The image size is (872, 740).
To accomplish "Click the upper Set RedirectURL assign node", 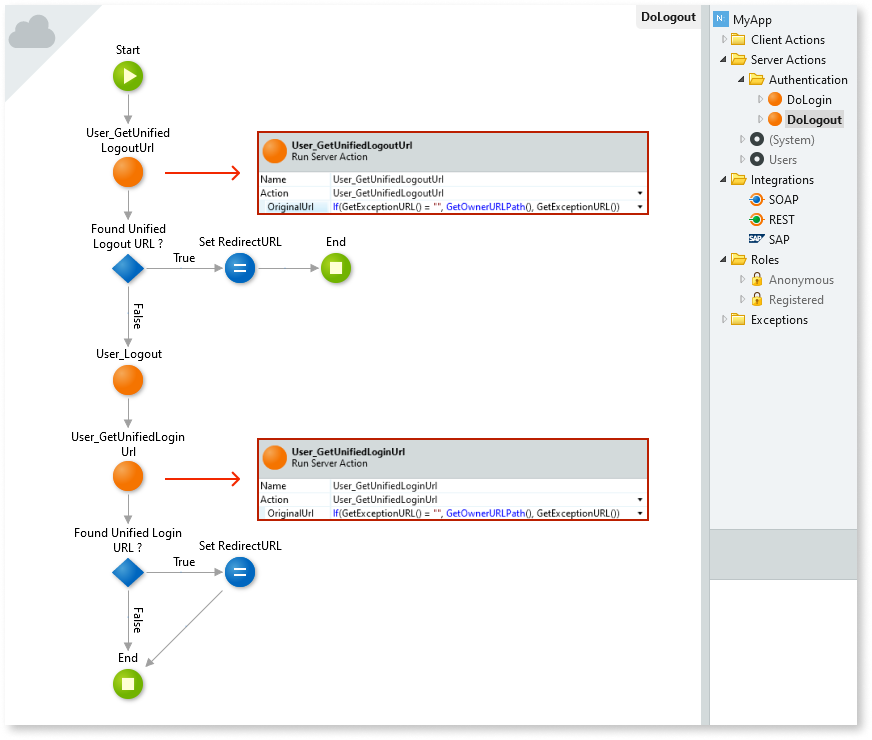I will pyautogui.click(x=240, y=268).
